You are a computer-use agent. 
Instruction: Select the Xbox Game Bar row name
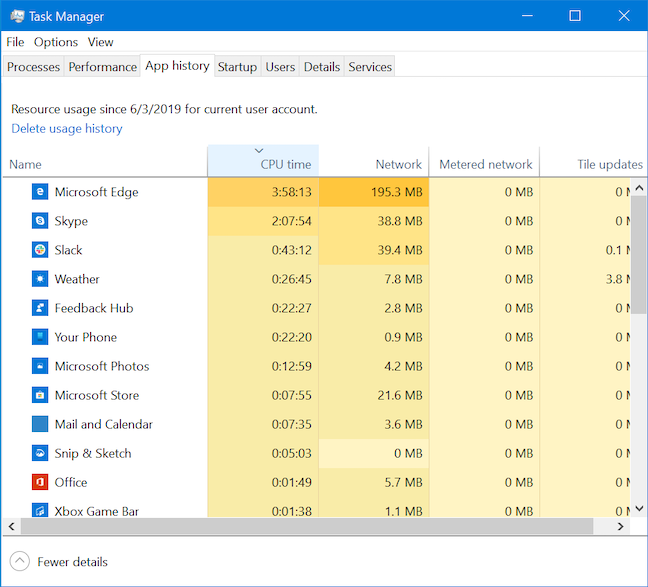point(96,511)
